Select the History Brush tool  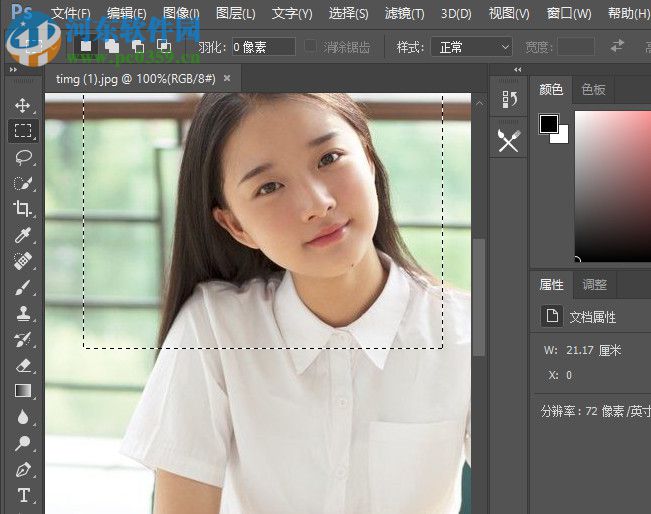coord(23,340)
